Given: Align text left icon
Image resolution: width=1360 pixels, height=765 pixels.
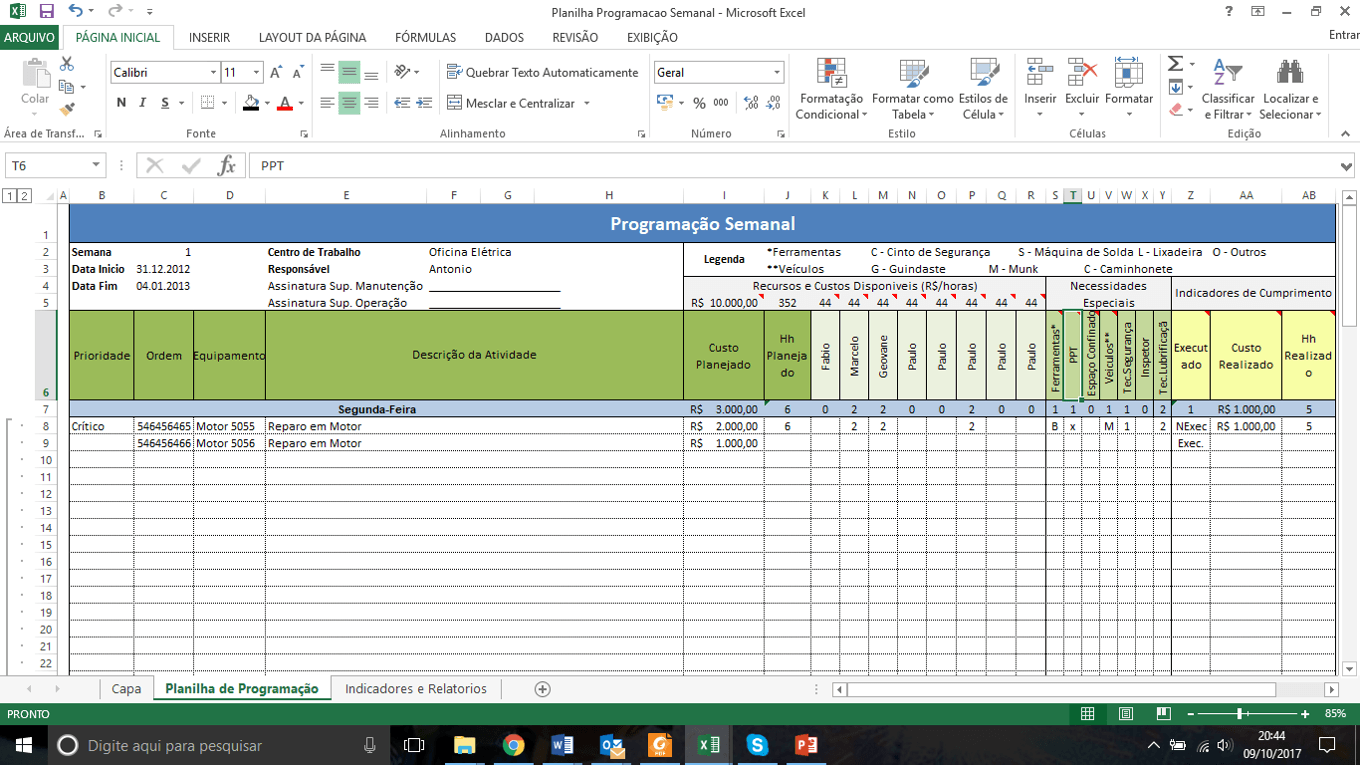Looking at the screenshot, I should (327, 103).
